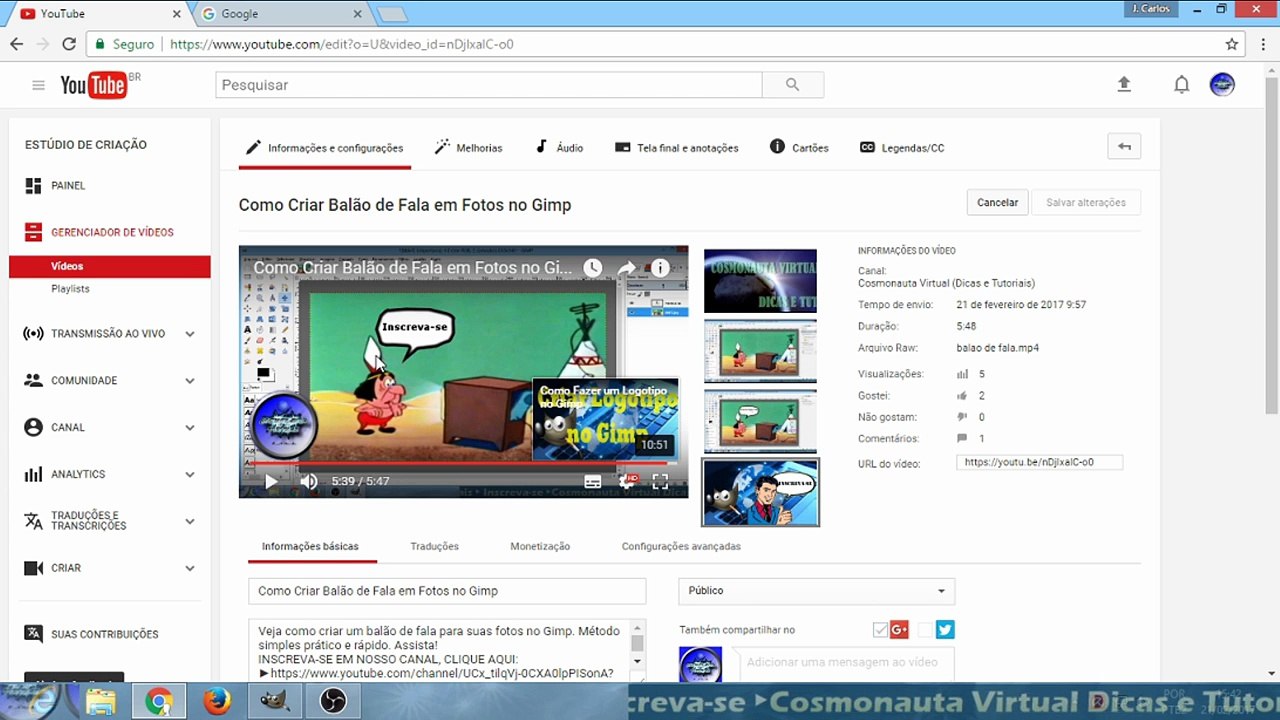Viewport: 1280px width, 720px height.
Task: Focus the Pesquisar search box
Action: point(489,85)
